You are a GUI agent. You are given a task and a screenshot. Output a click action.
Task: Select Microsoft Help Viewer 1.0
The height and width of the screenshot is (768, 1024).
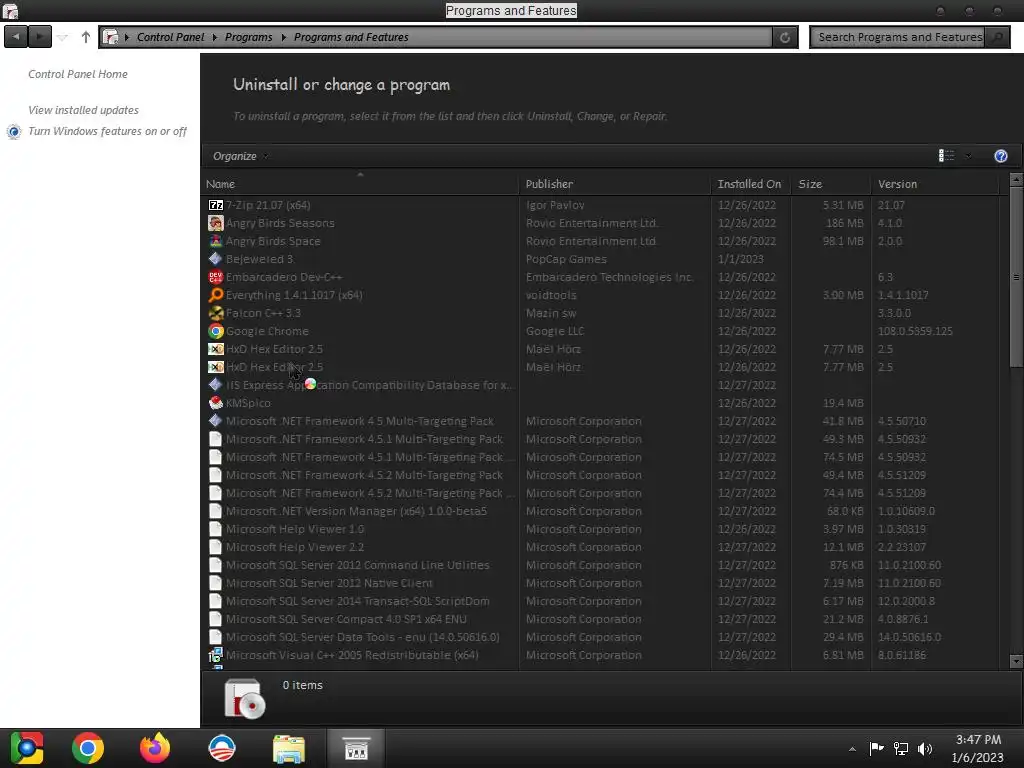(601, 529)
